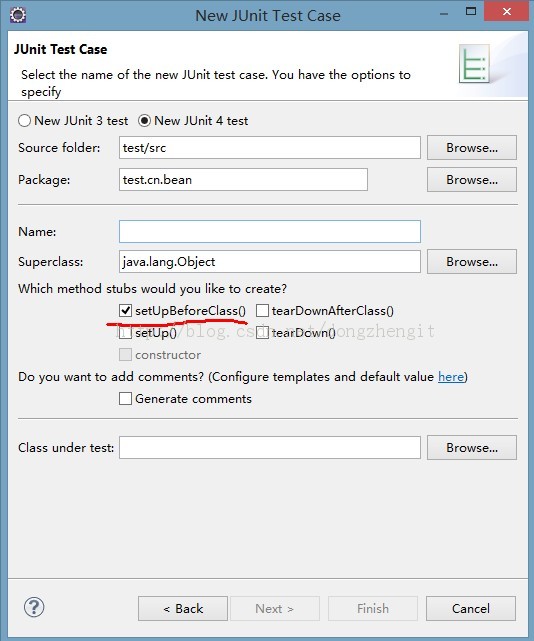Go to previous page with Back
Screen dimensions: 534x641
(x=183, y=609)
